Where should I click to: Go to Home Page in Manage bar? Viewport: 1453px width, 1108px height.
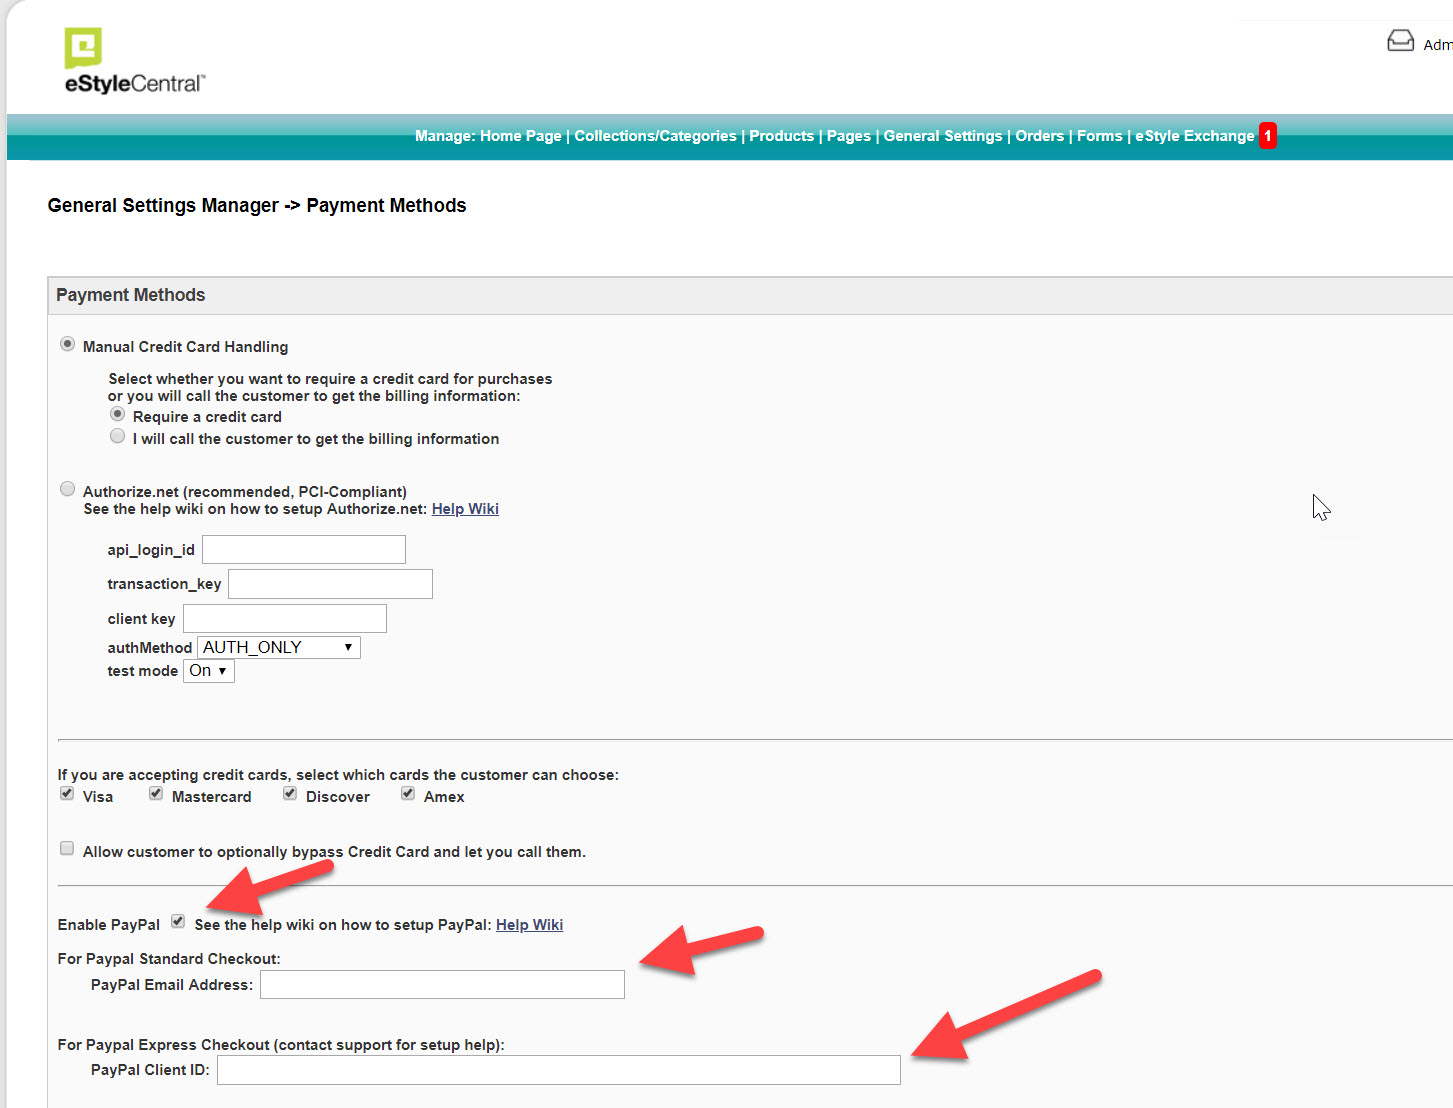pos(520,136)
